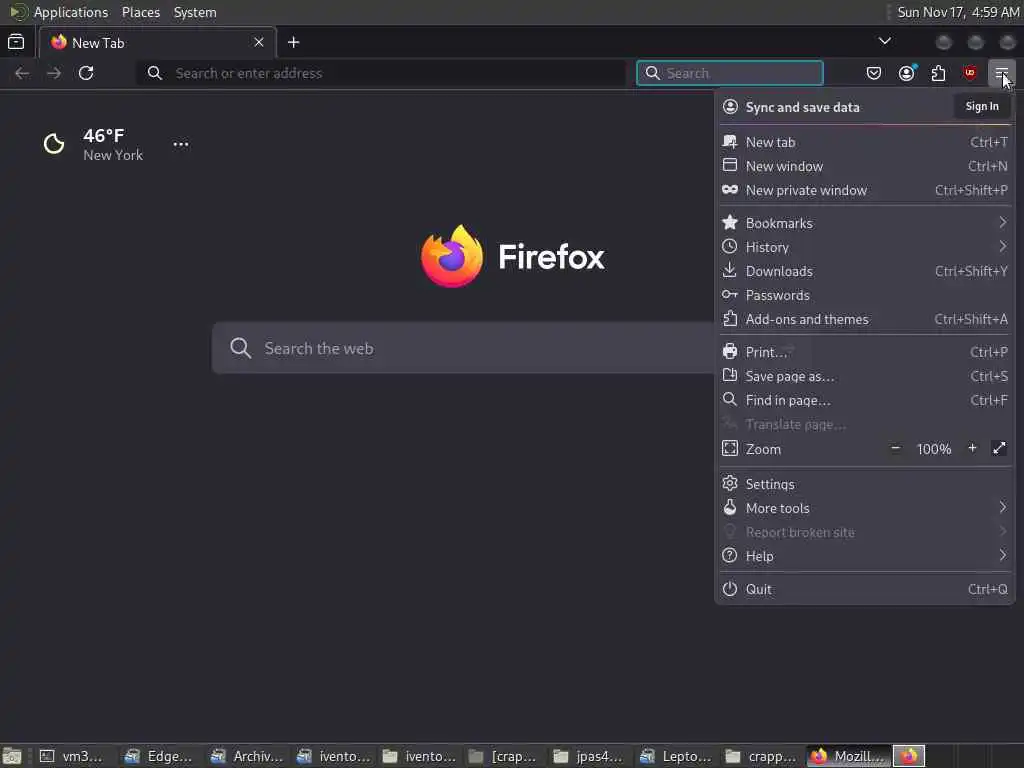The width and height of the screenshot is (1024, 768).
Task: Quit Firefox from the menu
Action: click(x=865, y=589)
